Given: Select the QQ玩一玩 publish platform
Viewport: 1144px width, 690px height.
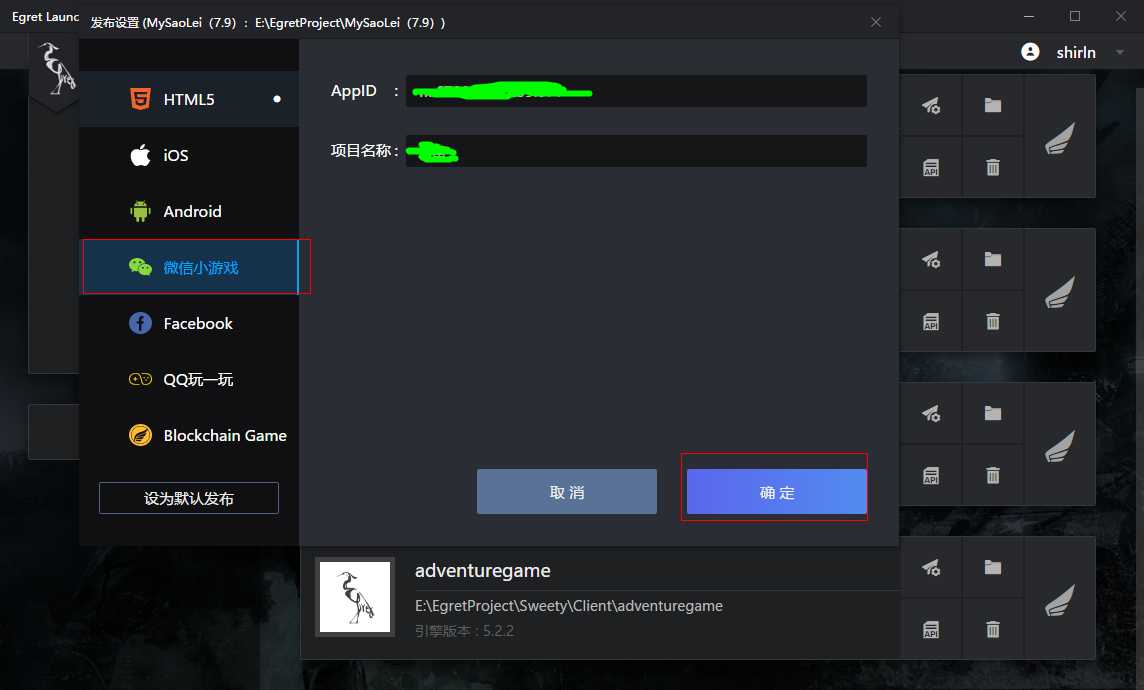Looking at the screenshot, I should (189, 379).
